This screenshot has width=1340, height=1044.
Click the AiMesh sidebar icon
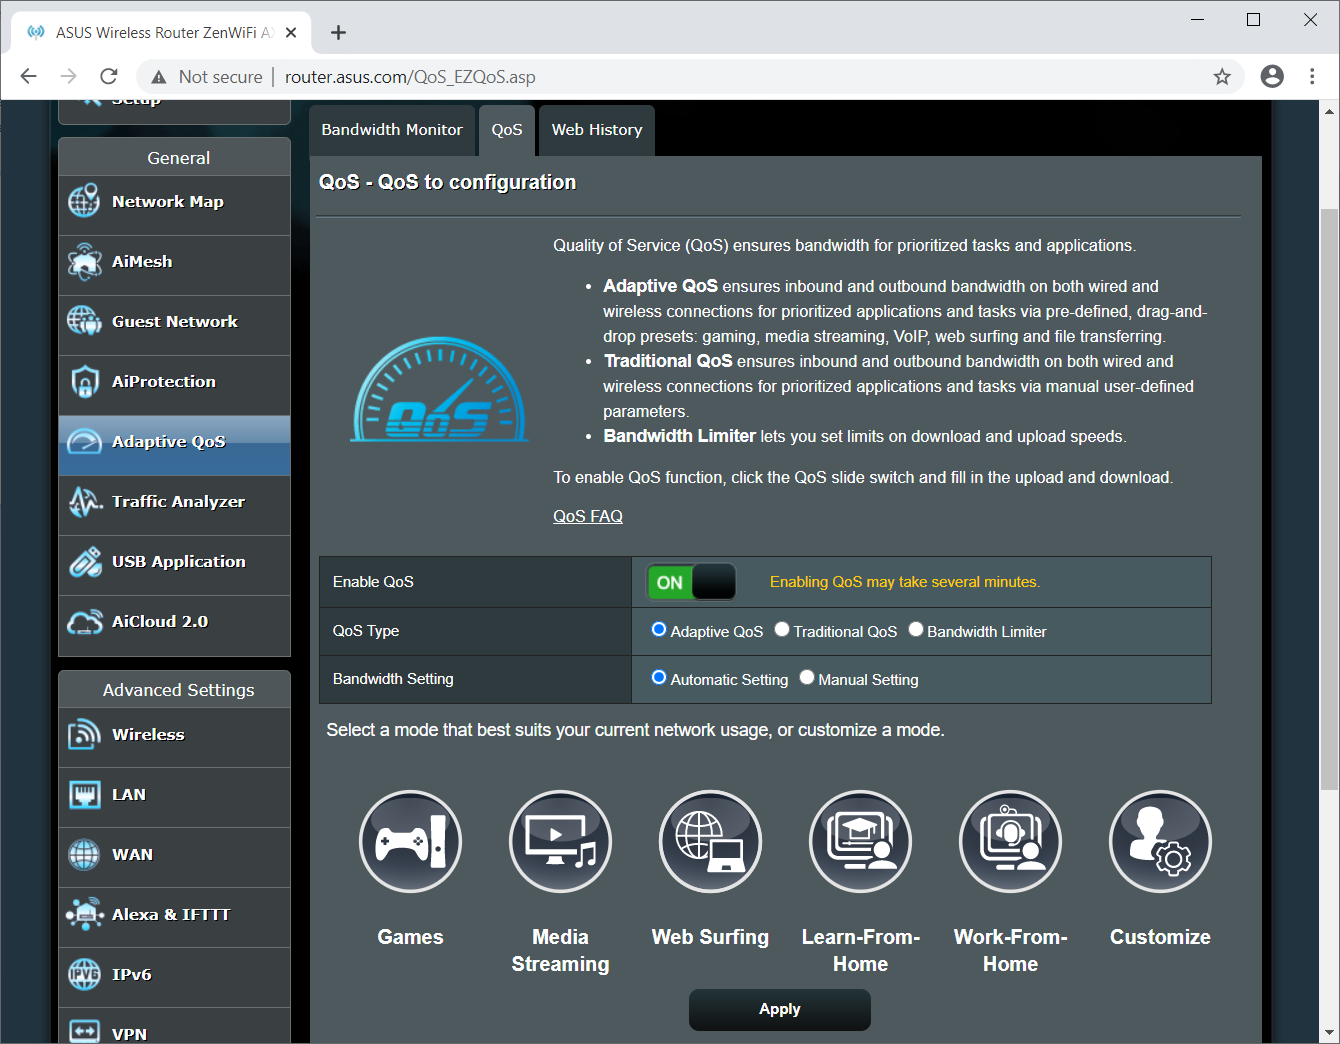point(84,261)
